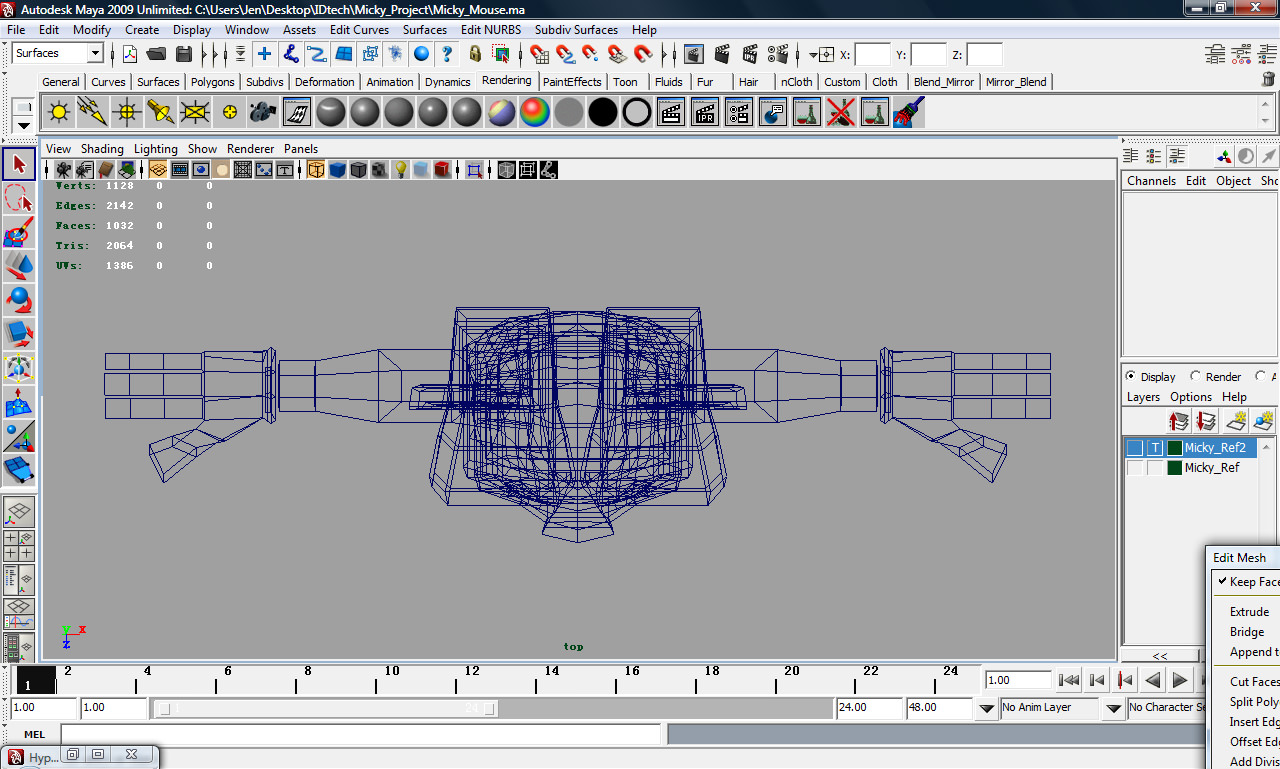The image size is (1280, 769).
Task: Open the viewport Shading menu
Action: [102, 149]
